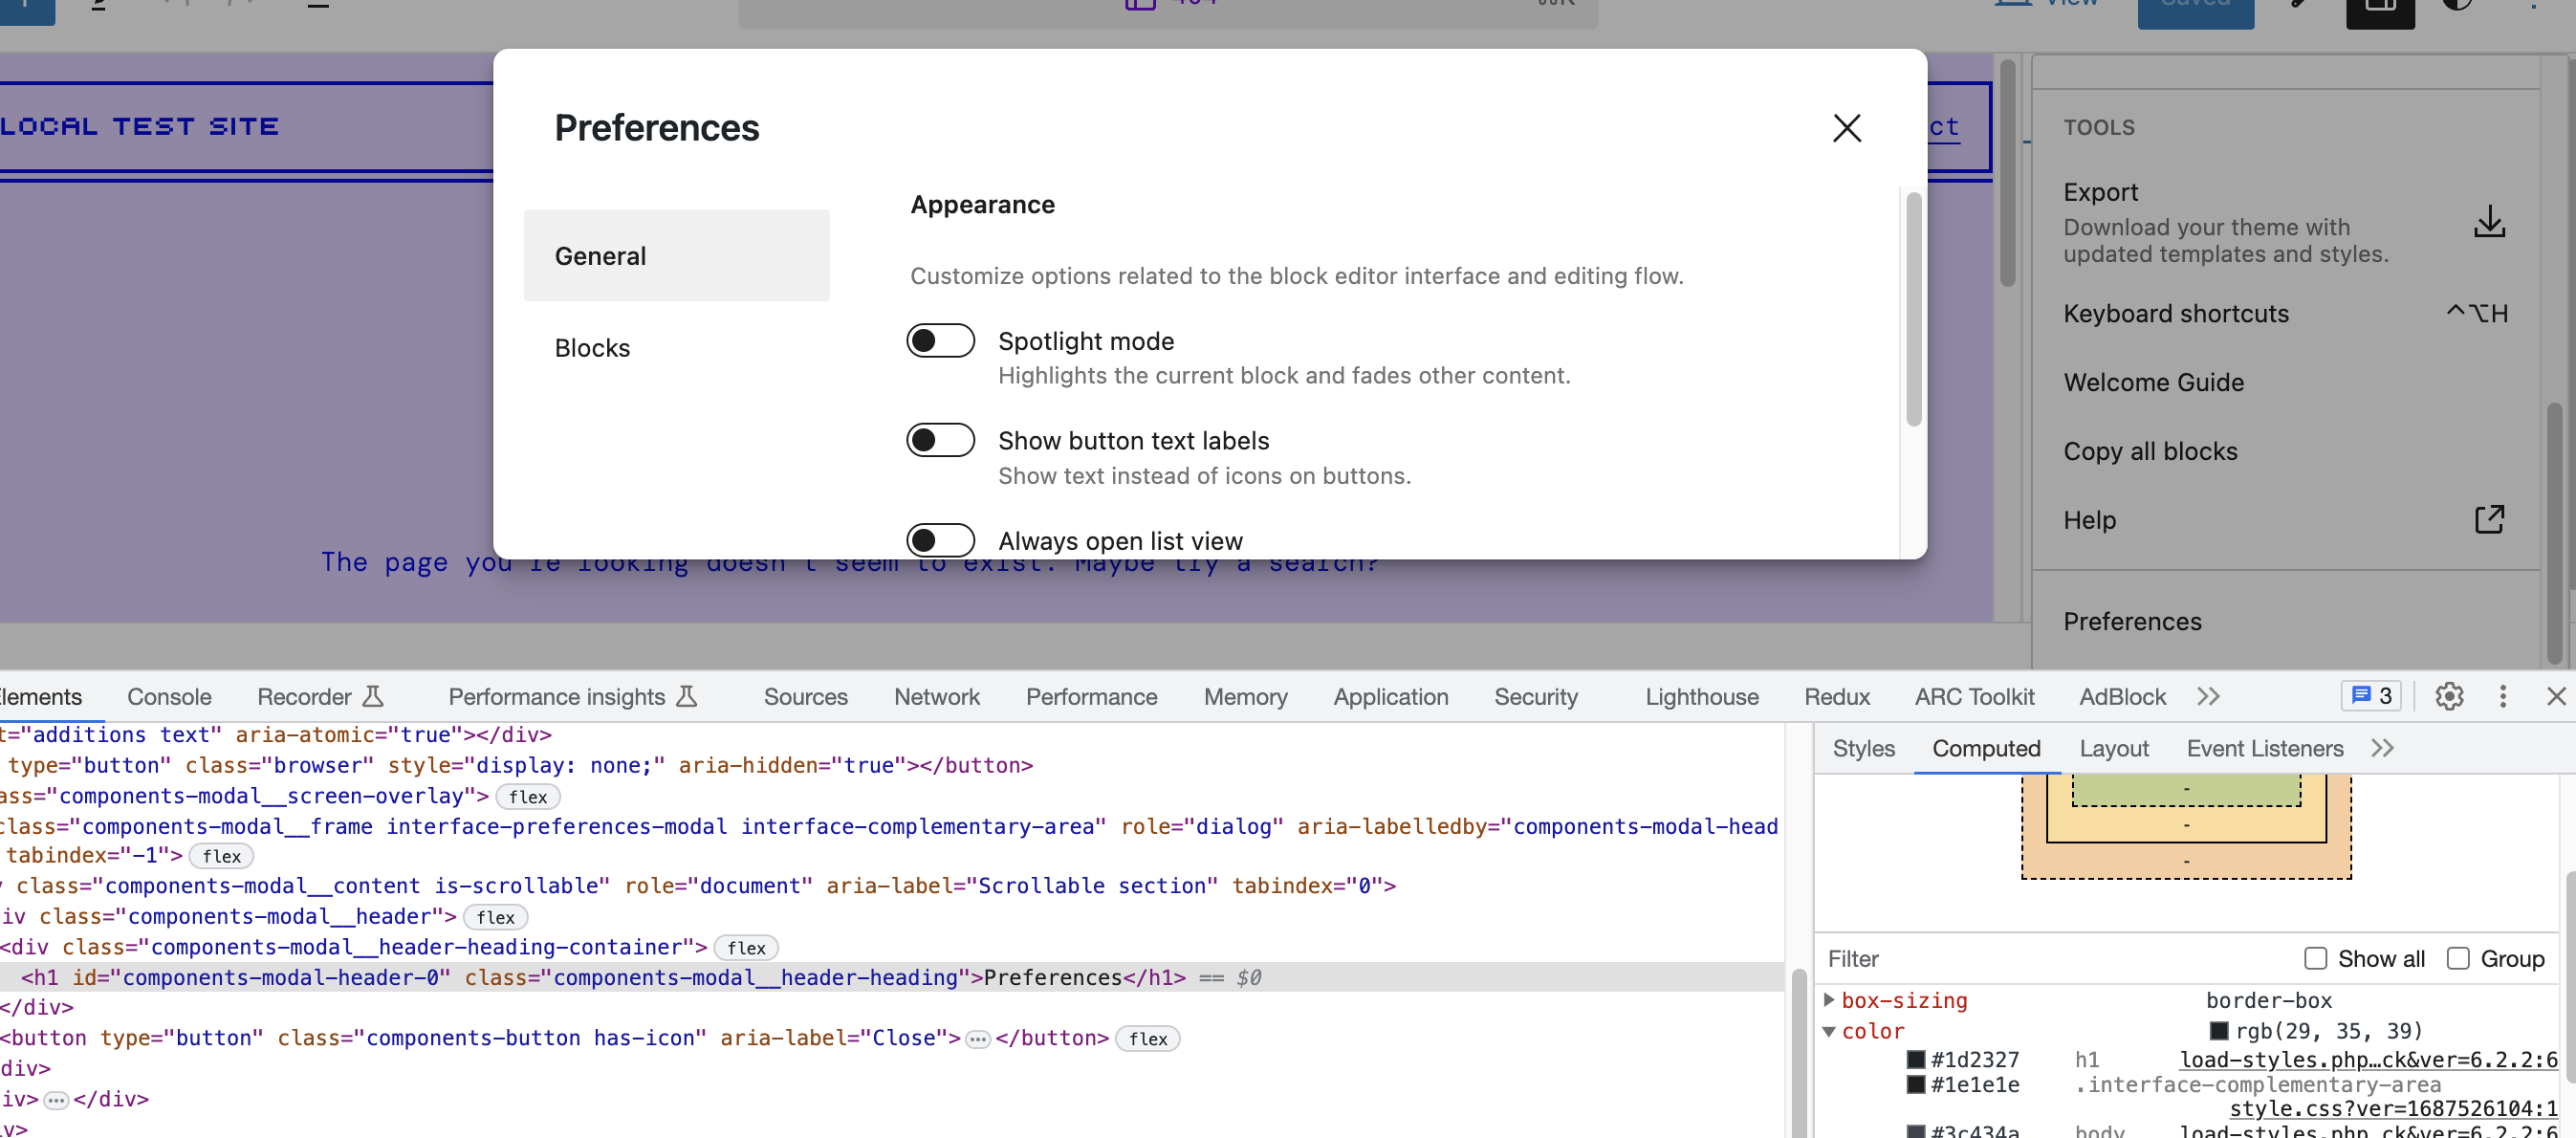Click the DevTools issues counter badge
The width and height of the screenshot is (2576, 1138).
pos(2371,696)
